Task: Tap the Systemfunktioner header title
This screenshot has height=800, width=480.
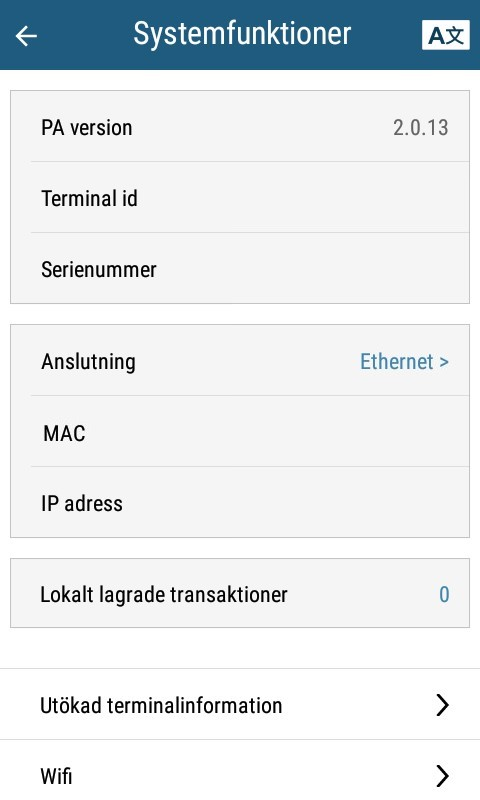Action: click(242, 34)
